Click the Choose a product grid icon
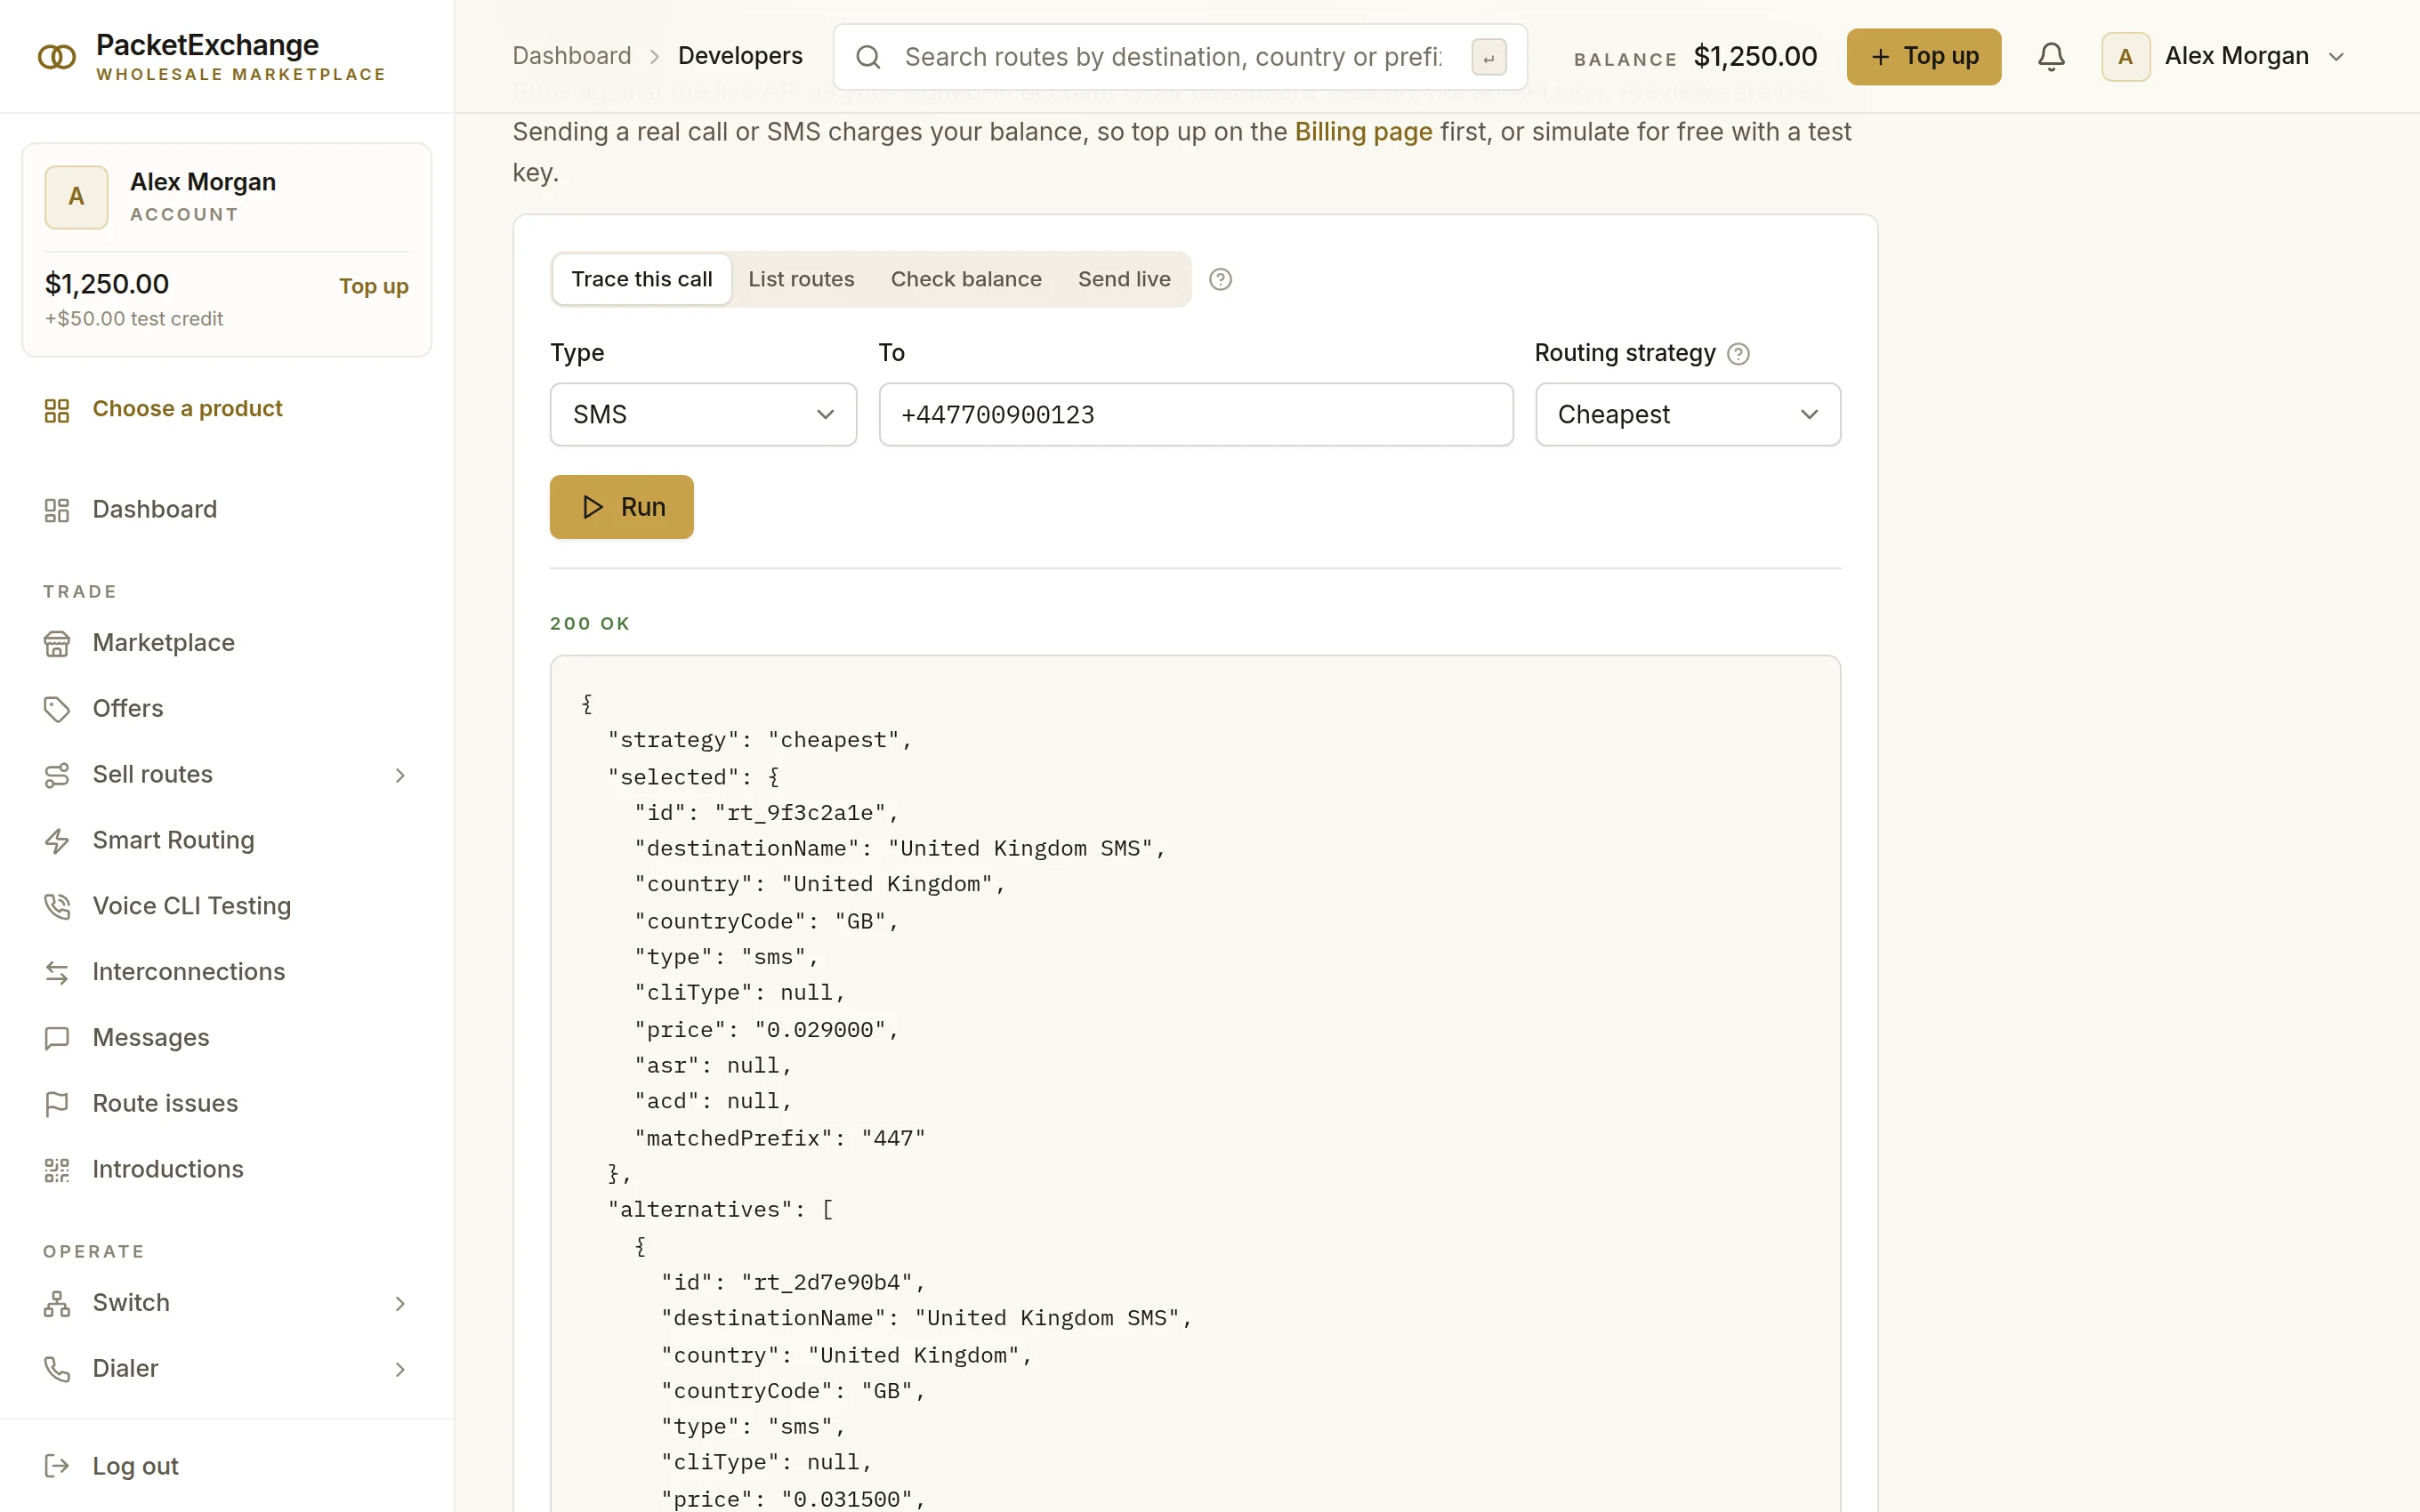The image size is (2420, 1512). coord(57,410)
